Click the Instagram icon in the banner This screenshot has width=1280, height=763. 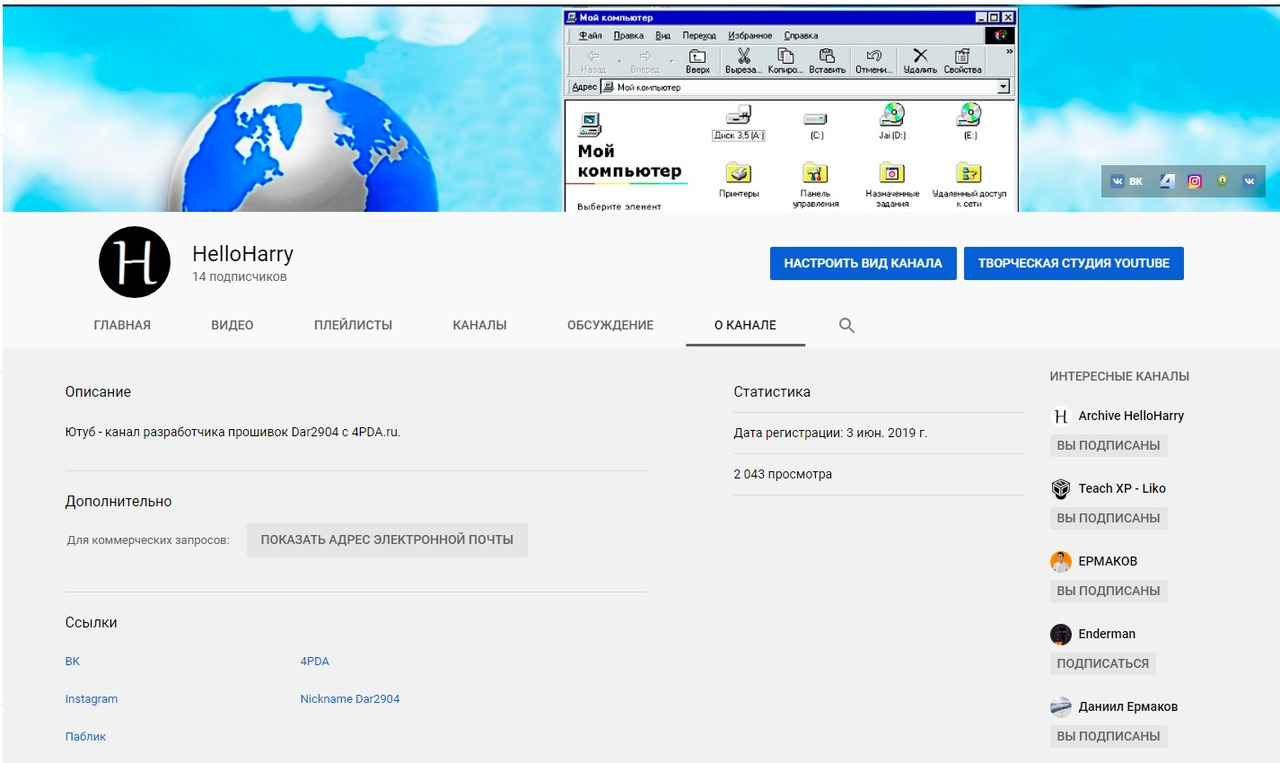click(1194, 181)
